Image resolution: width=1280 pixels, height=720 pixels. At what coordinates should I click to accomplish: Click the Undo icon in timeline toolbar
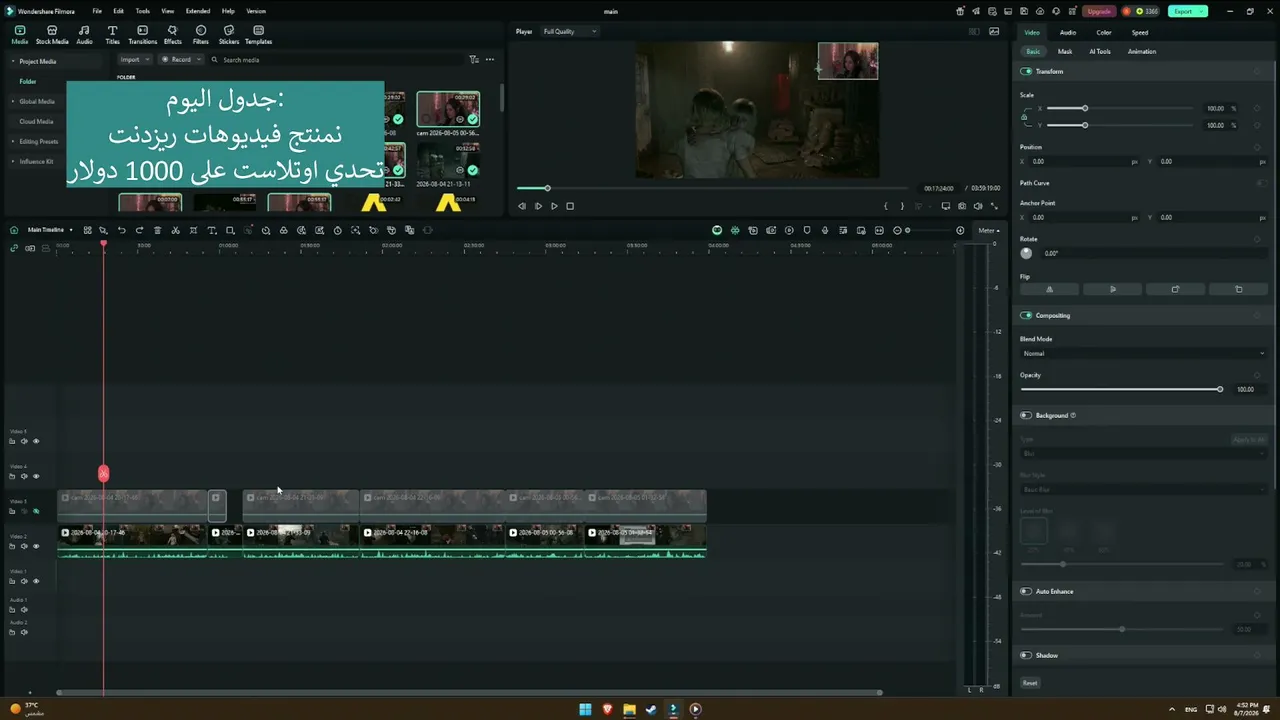coord(121,230)
